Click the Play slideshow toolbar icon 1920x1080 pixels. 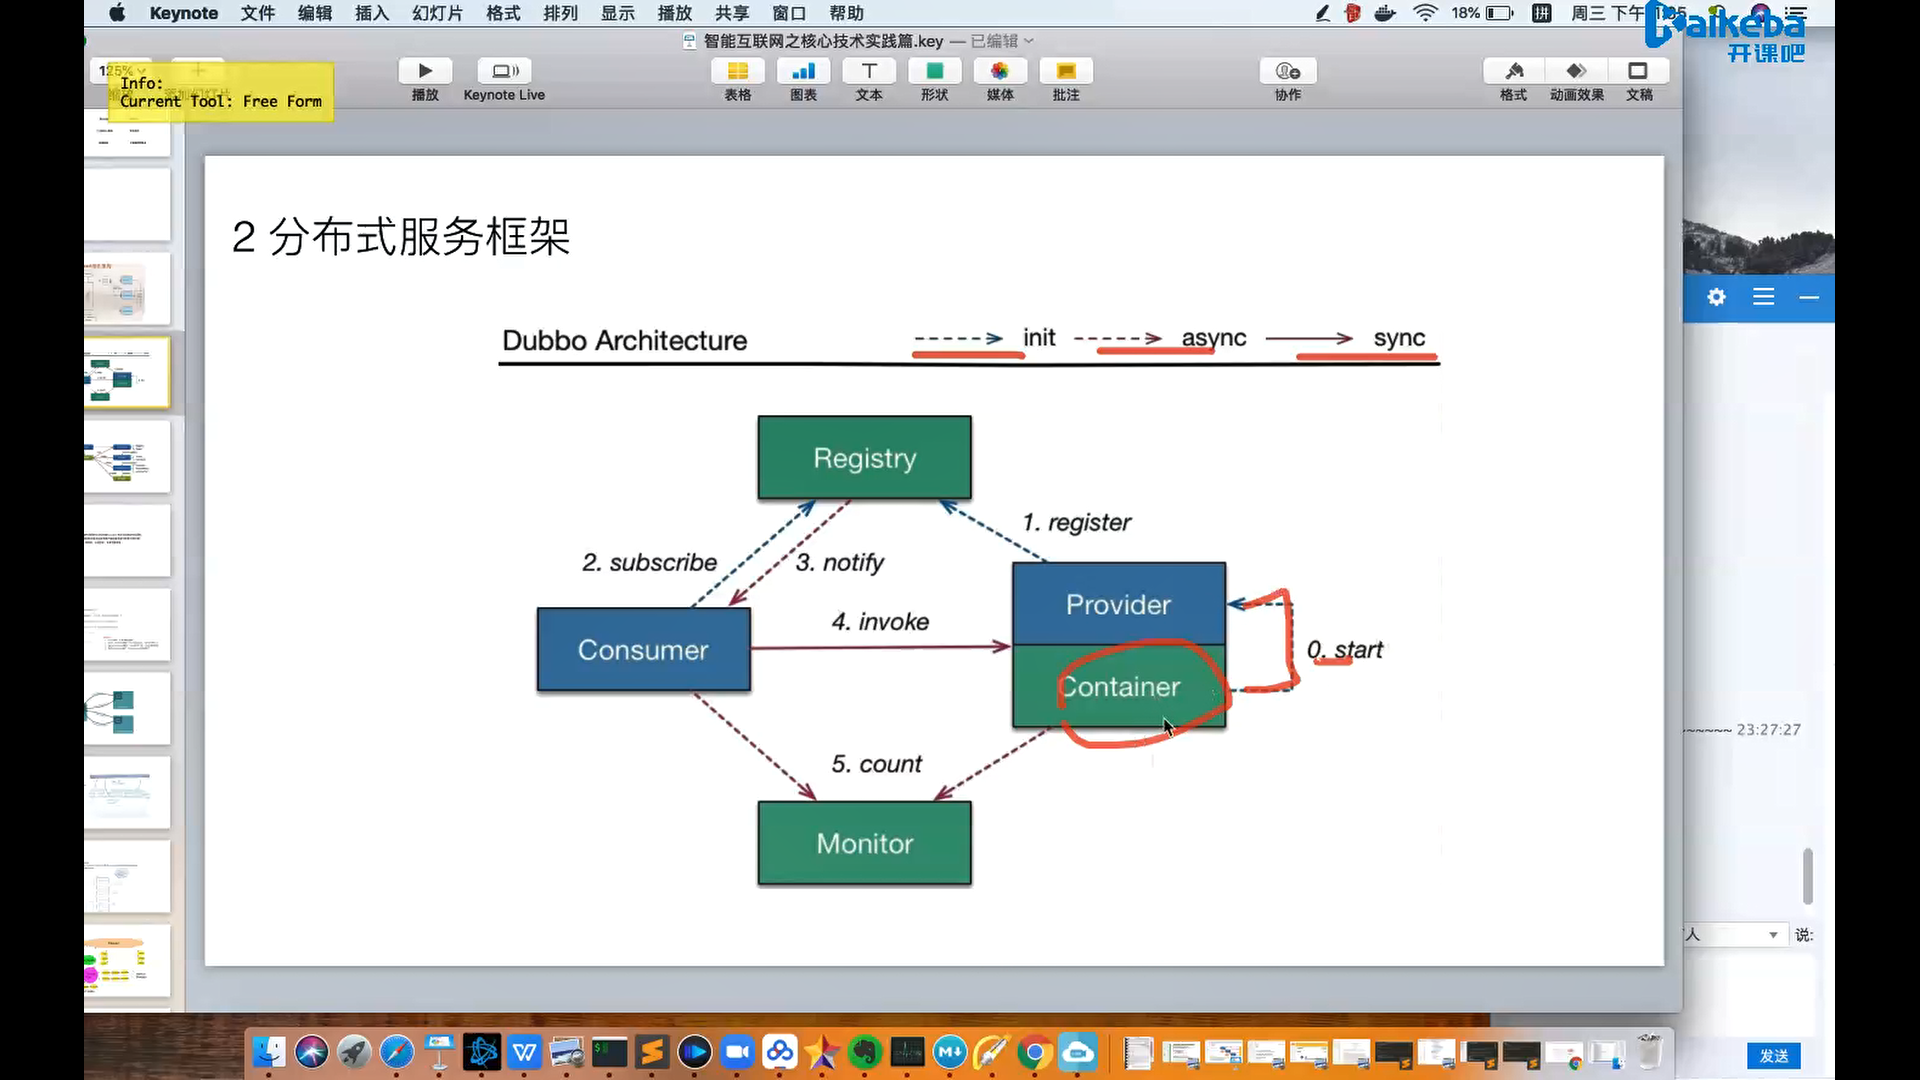[425, 71]
